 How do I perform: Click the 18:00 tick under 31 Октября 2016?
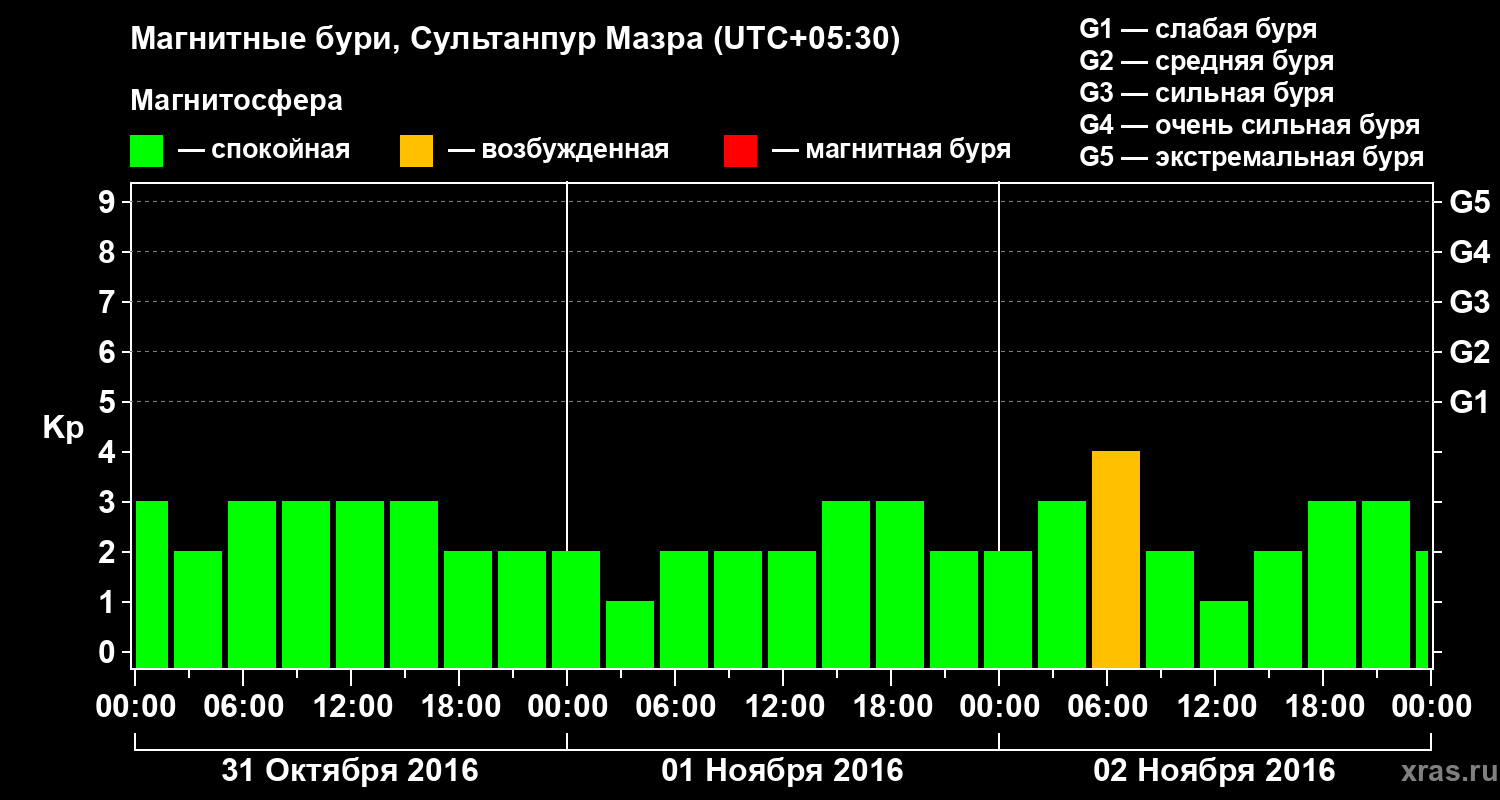click(460, 707)
